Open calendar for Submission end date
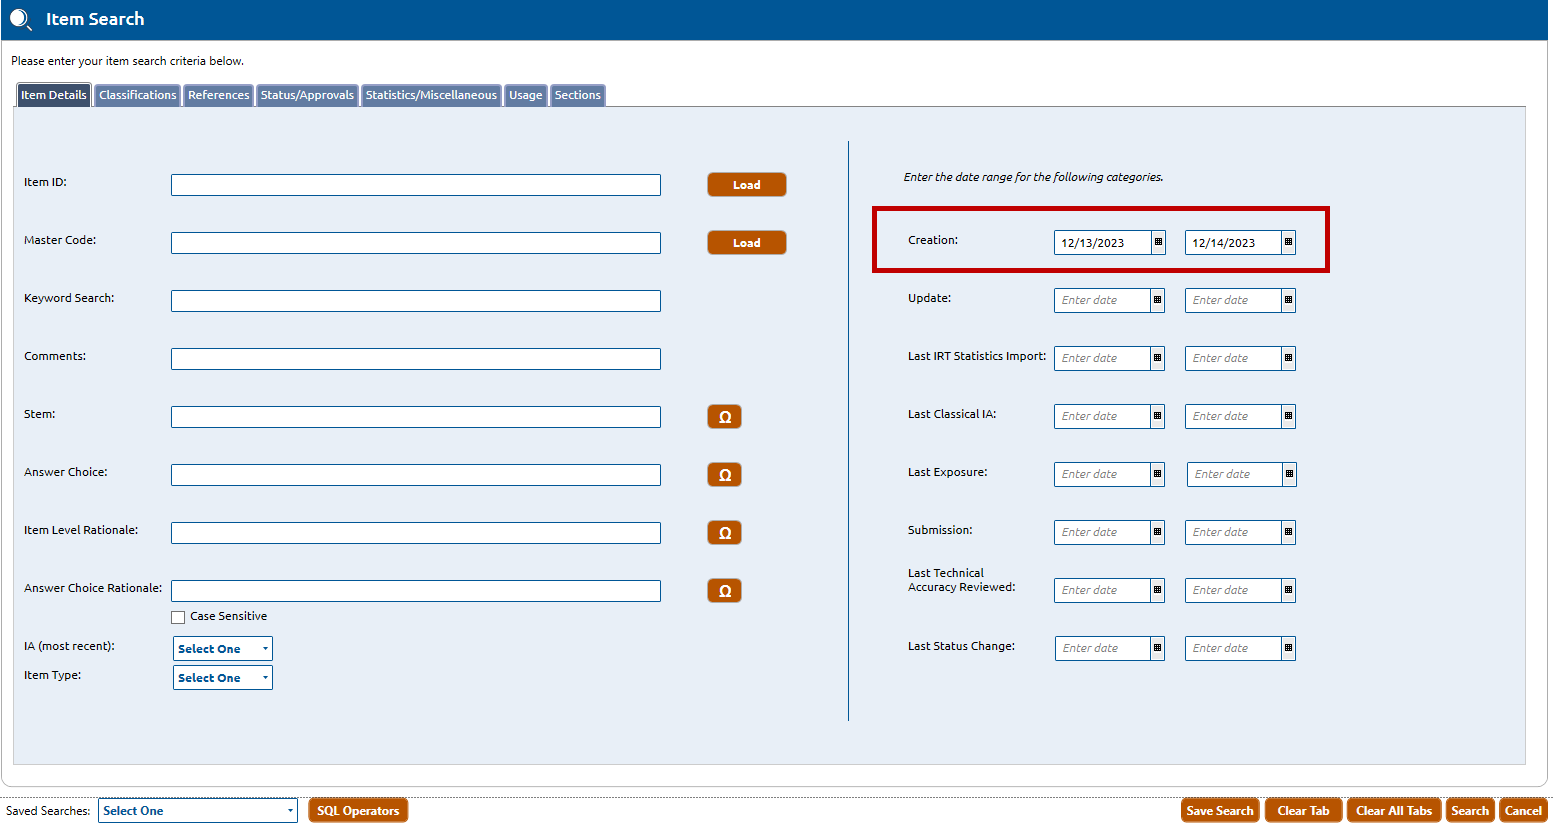Image resolution: width=1553 pixels, height=827 pixels. [1288, 532]
